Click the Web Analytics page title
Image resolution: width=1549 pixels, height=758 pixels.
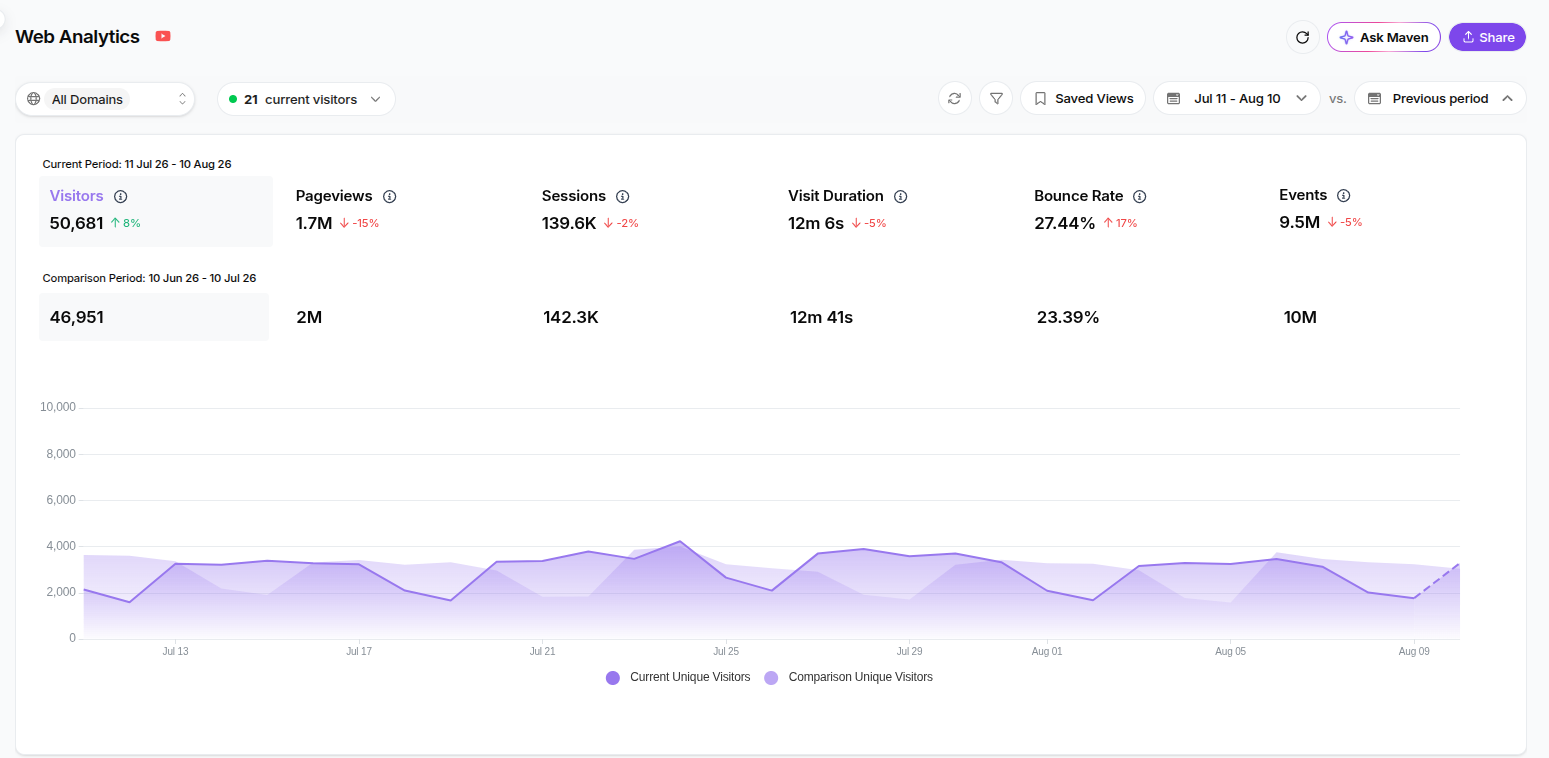click(77, 36)
